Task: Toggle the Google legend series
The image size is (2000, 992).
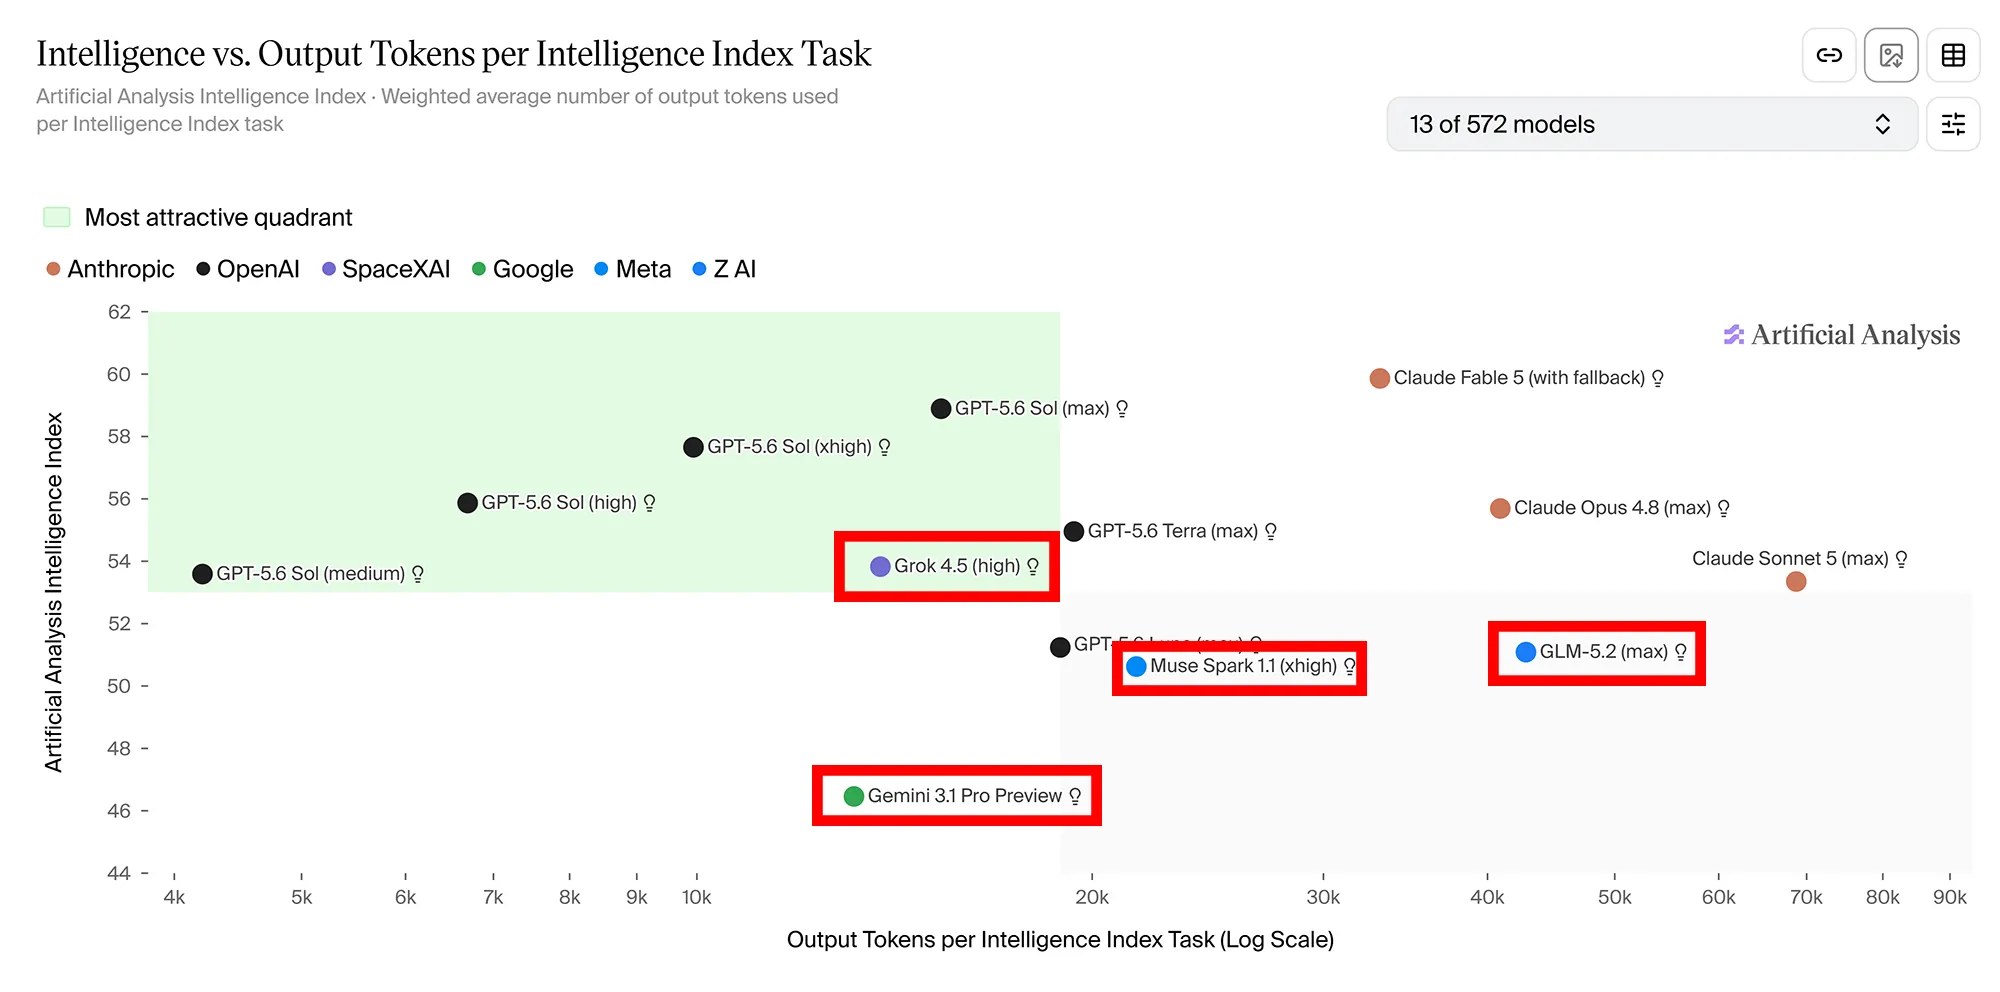Action: click(x=523, y=269)
